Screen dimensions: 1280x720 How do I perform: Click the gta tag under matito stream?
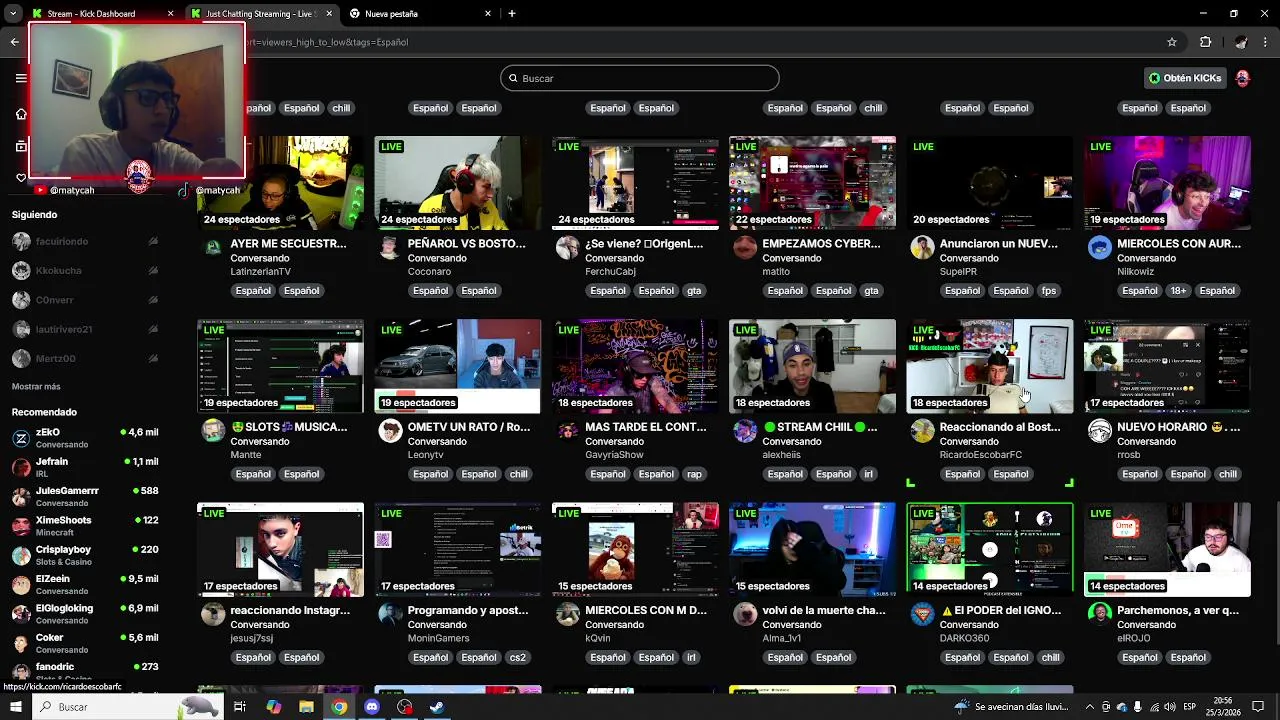pyautogui.click(x=871, y=291)
